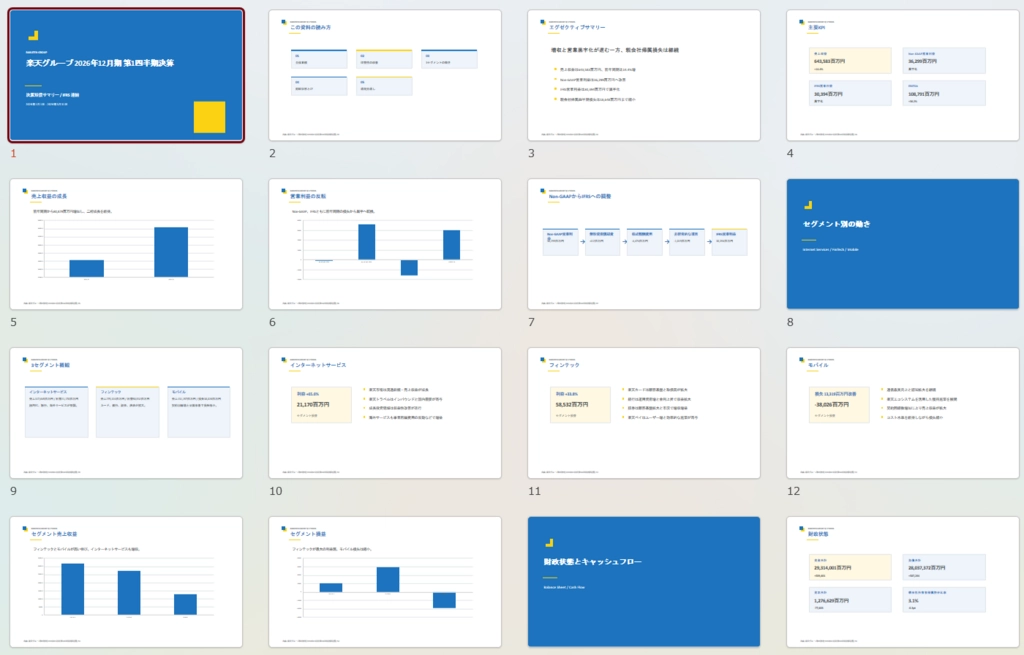Select slide 5 売上収益の成長 chart thumbnail
Viewport: 1024px width, 655px height.
coord(126,244)
